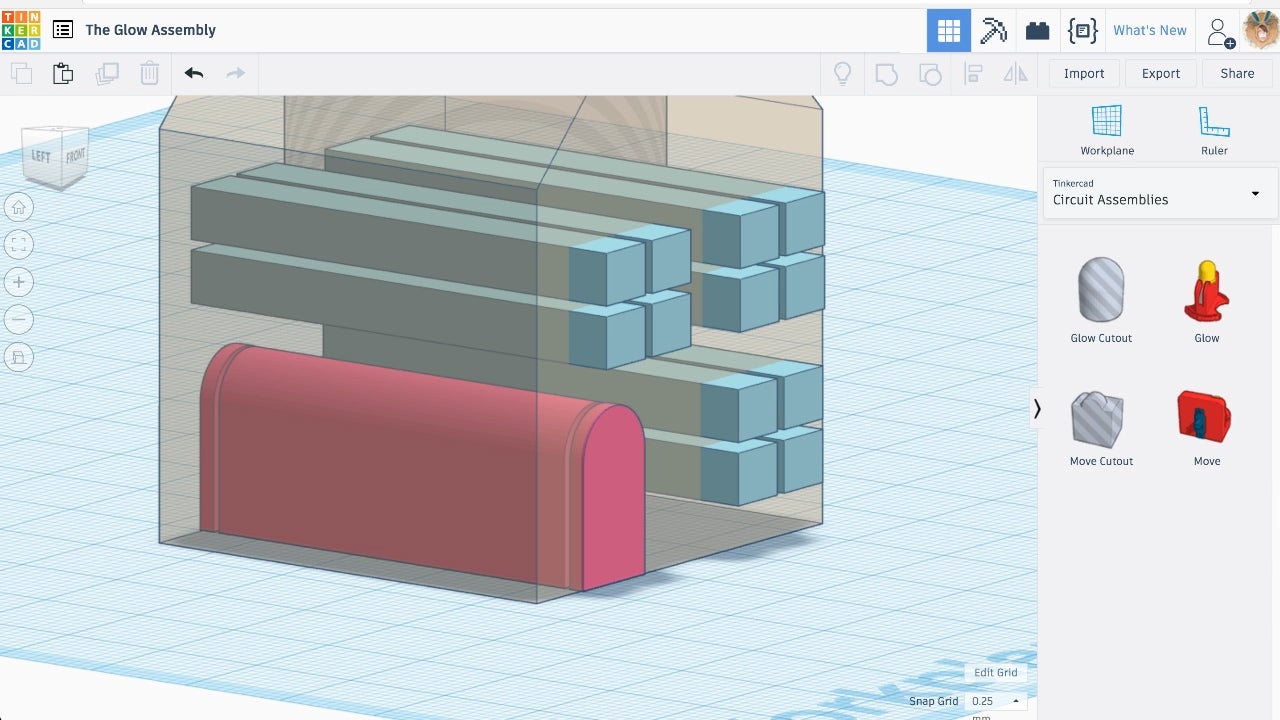Undo the last action
Viewport: 1280px width, 720px height.
pyautogui.click(x=194, y=73)
